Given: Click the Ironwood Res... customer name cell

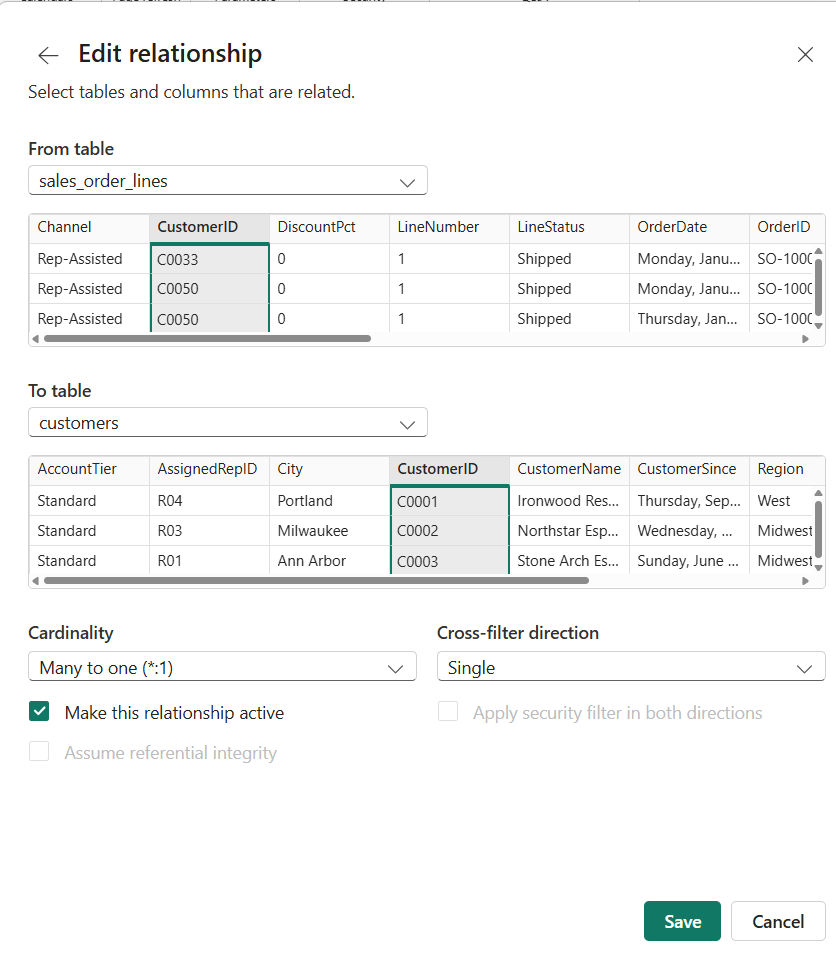Looking at the screenshot, I should tap(569, 501).
